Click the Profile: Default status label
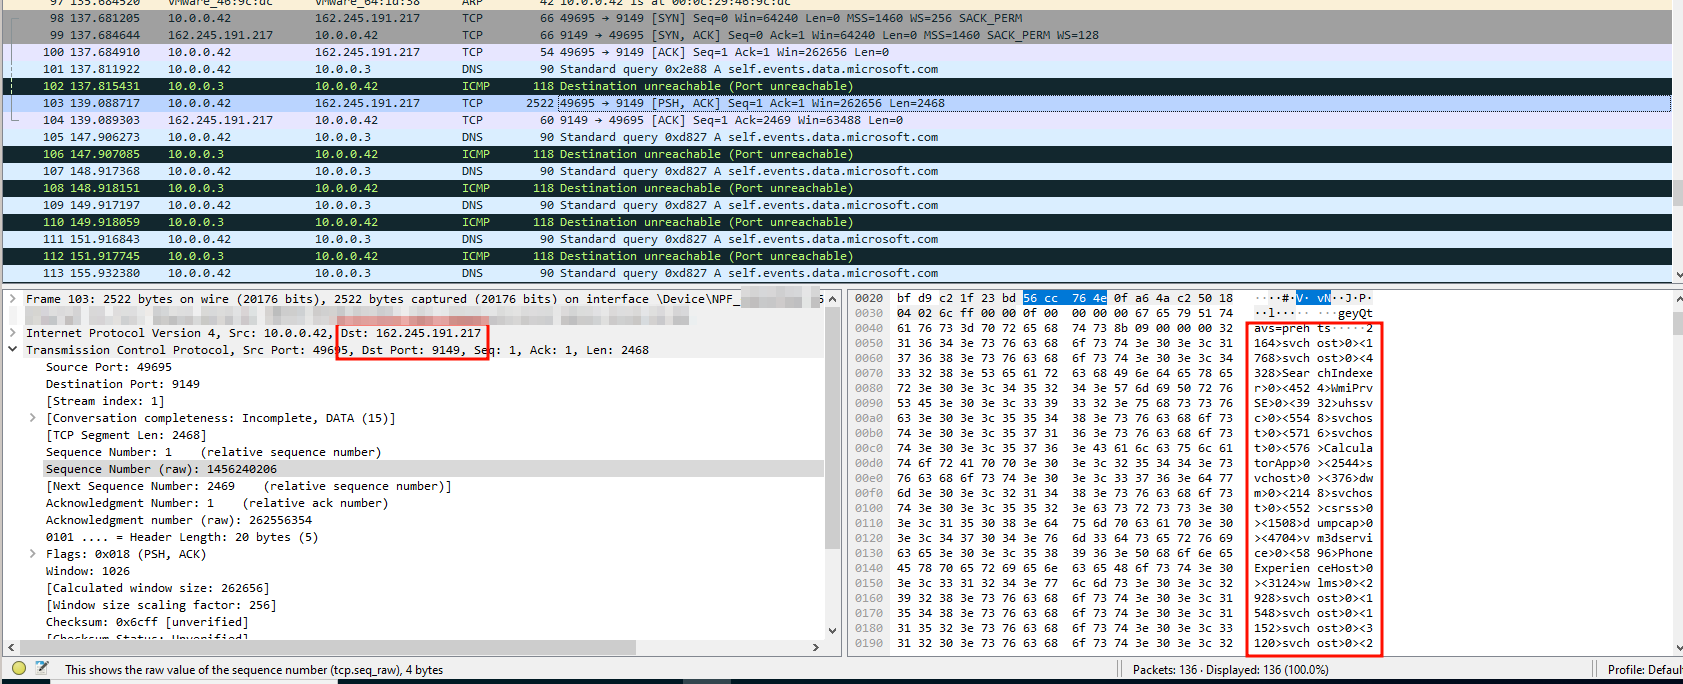Image resolution: width=1683 pixels, height=684 pixels. (1642, 669)
